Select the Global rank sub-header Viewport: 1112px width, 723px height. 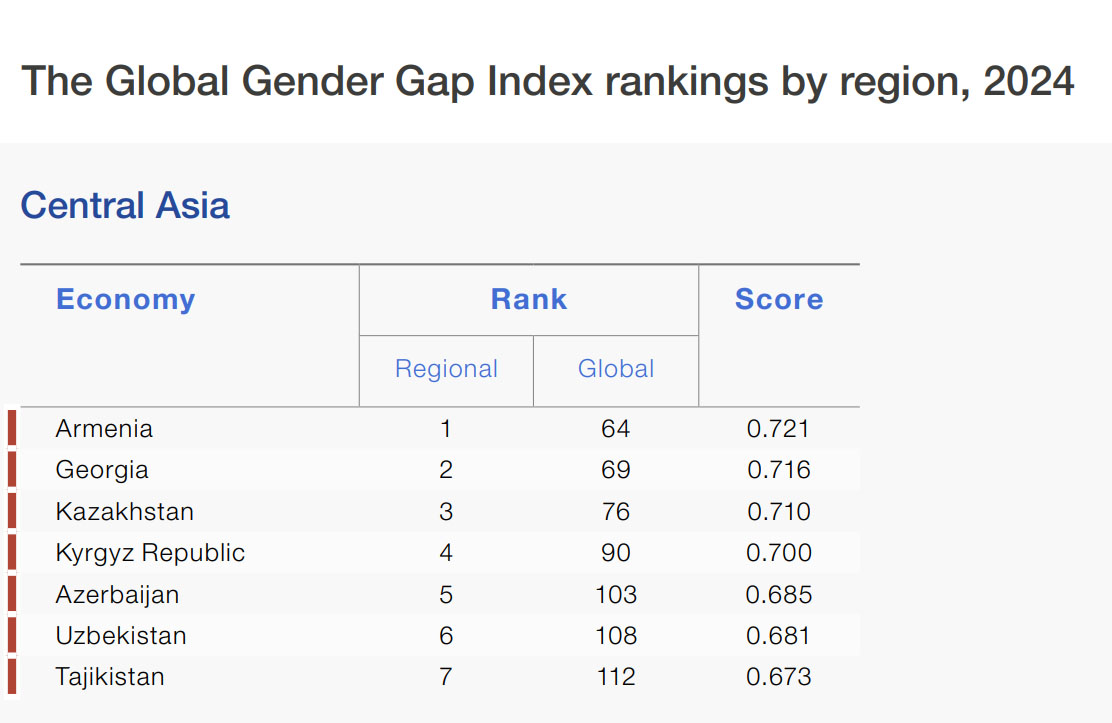[616, 369]
